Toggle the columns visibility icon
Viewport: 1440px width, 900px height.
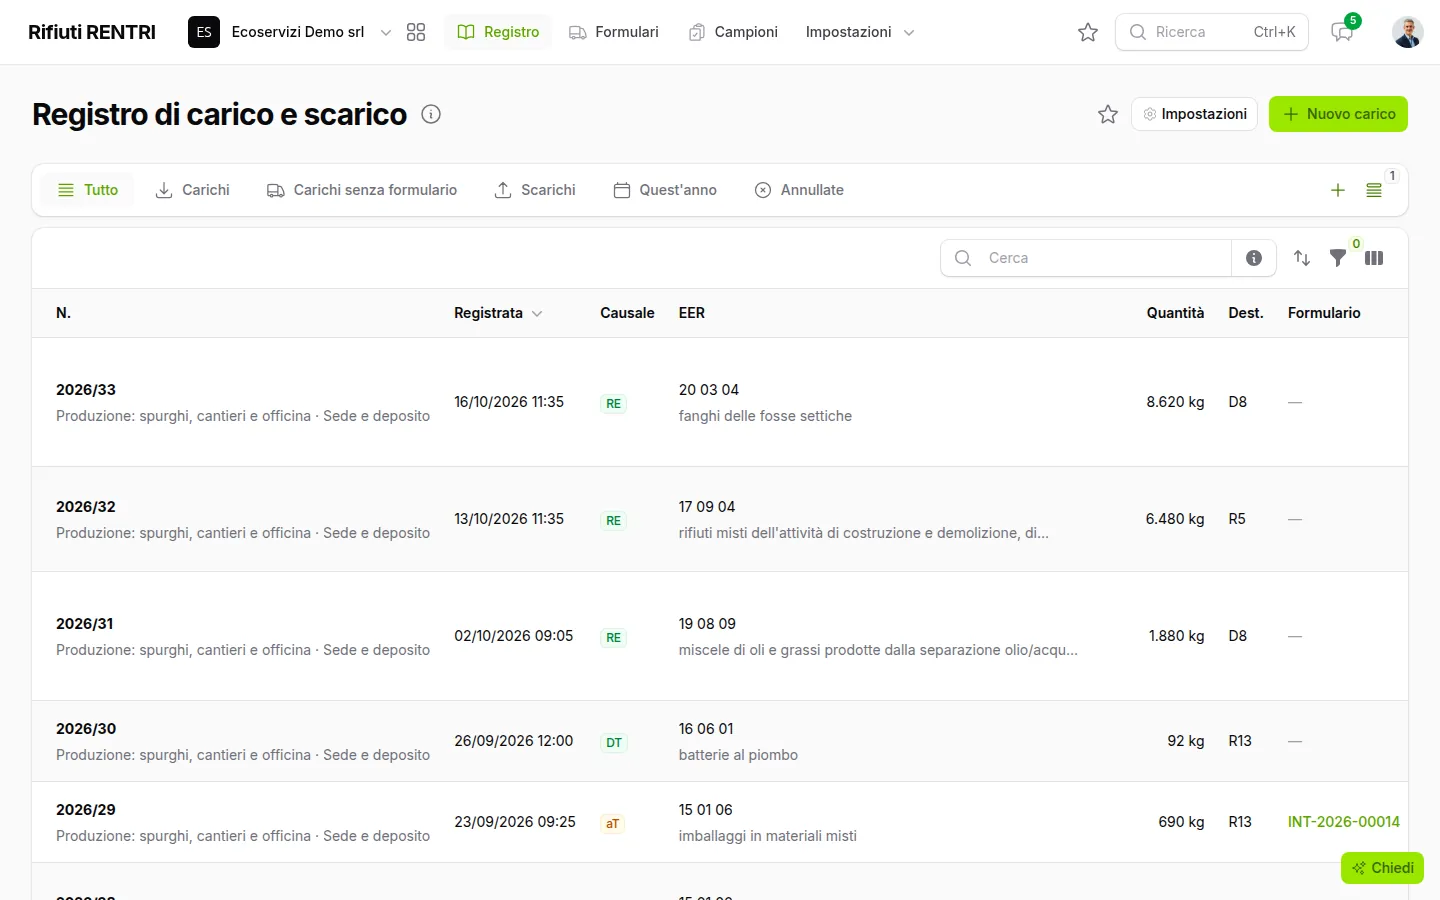pyautogui.click(x=1374, y=258)
